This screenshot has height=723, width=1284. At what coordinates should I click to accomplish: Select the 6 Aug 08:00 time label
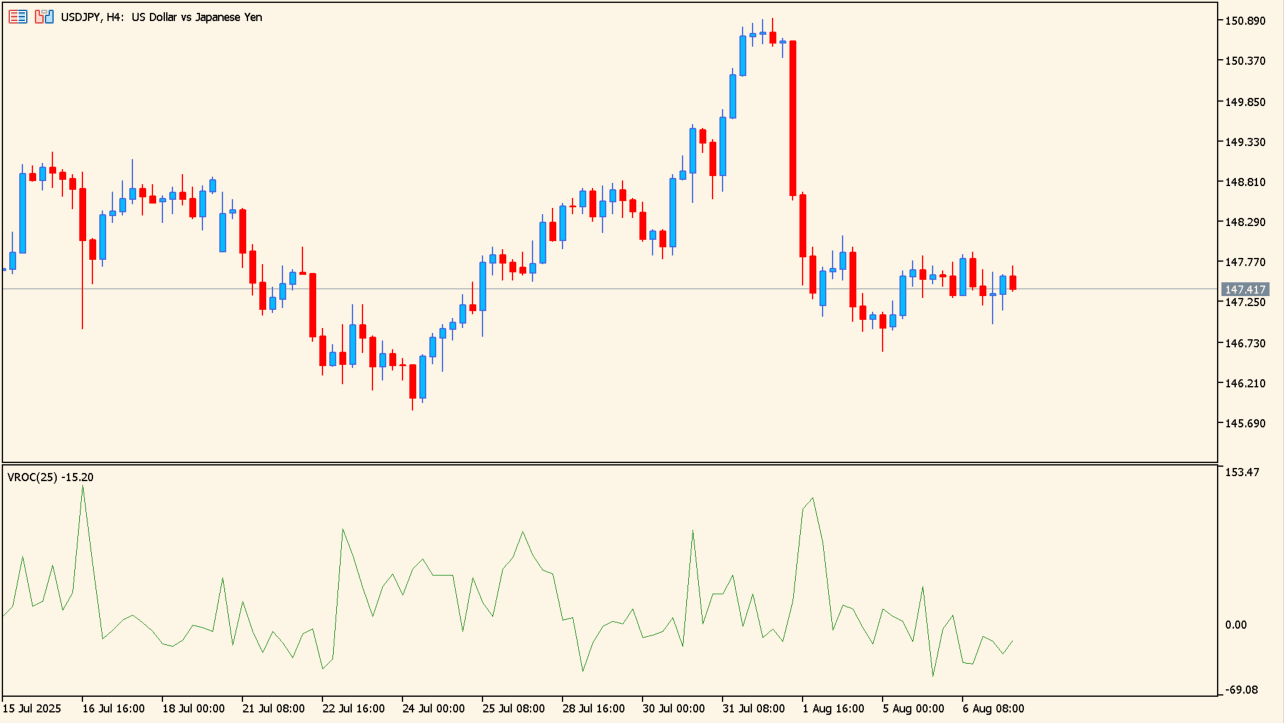pyautogui.click(x=993, y=708)
